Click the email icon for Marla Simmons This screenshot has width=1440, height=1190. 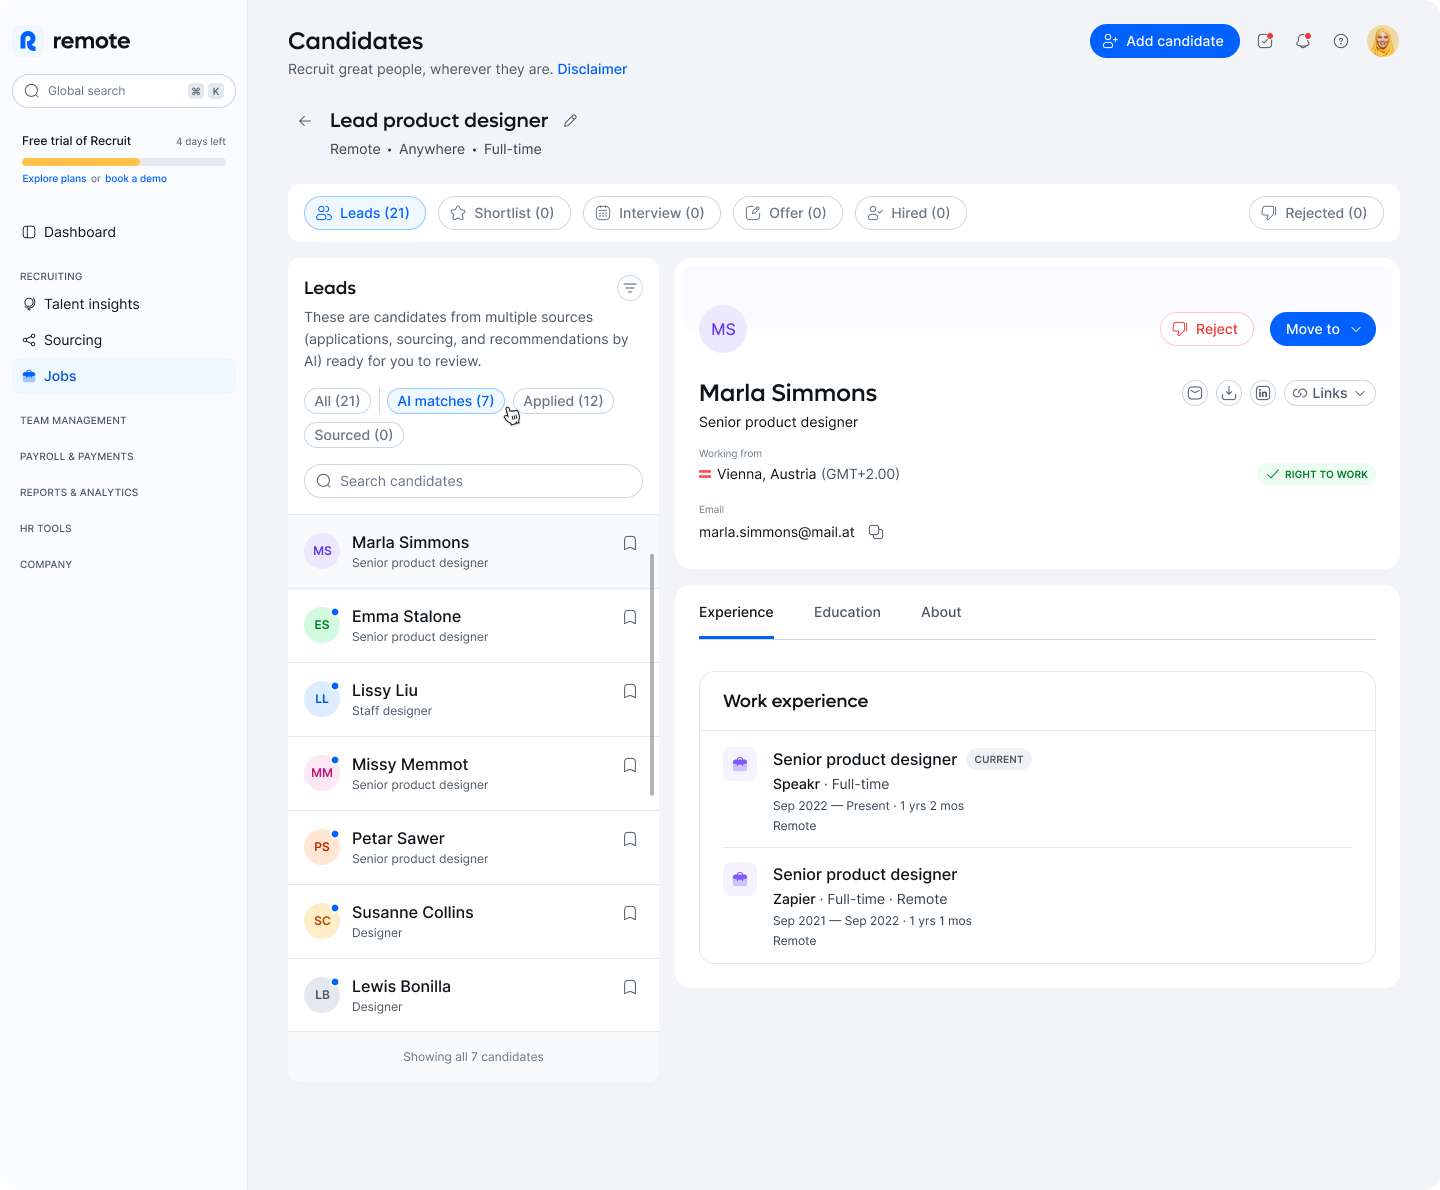(1195, 393)
